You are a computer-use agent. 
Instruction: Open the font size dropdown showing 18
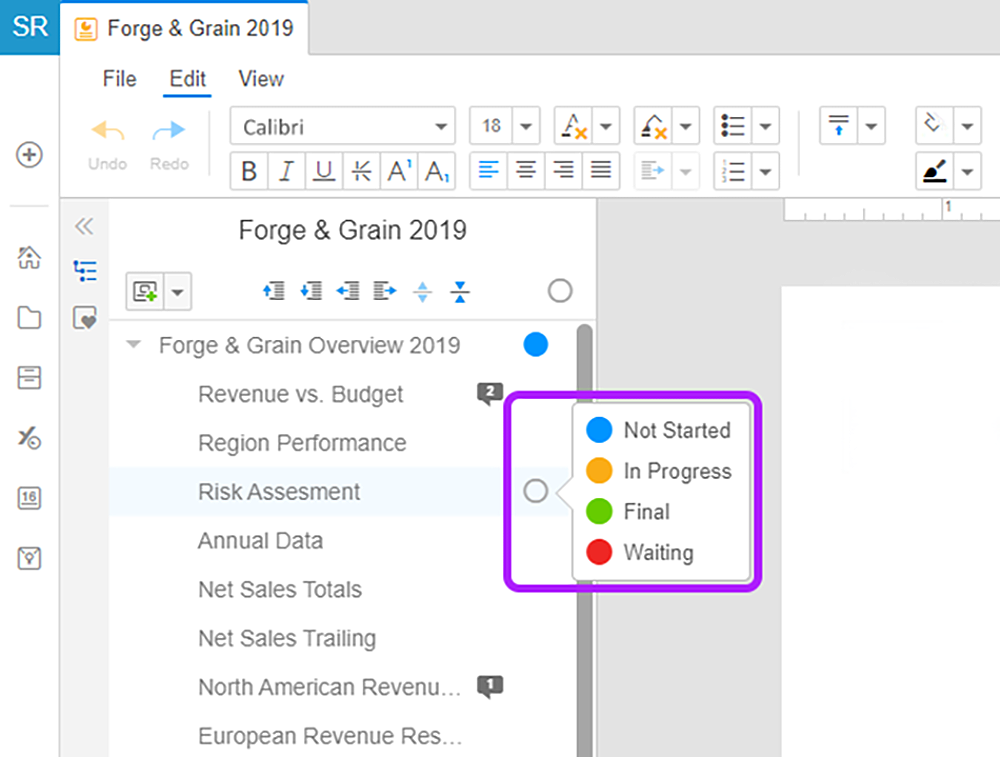(504, 125)
